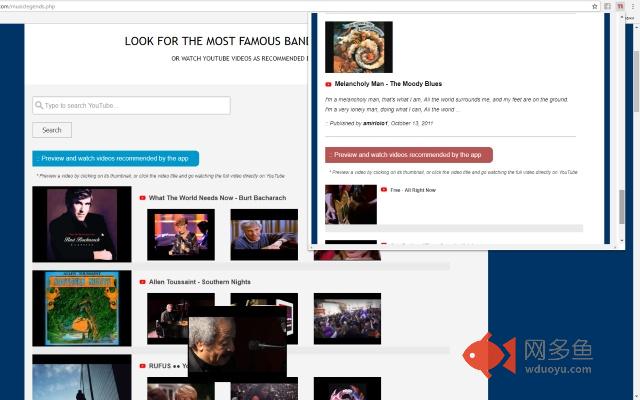
Task: Open the Chrome three-dot menu
Action: tap(633, 6)
